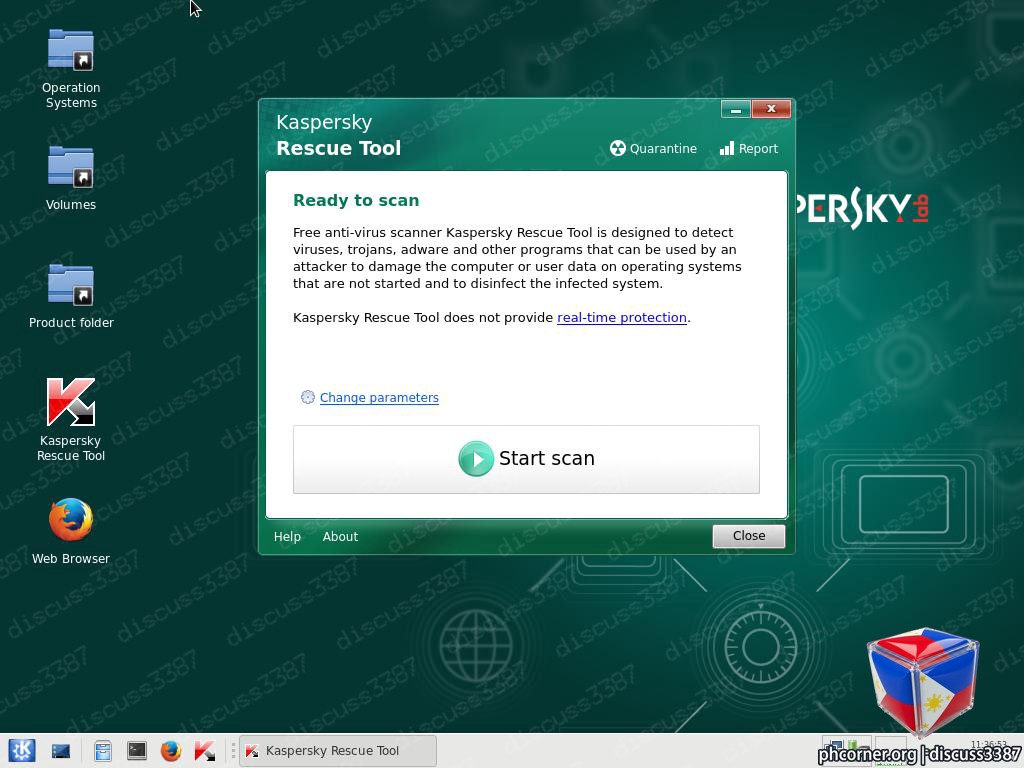
Task: Click the network monitor tray icon
Action: pyautogui.click(x=835, y=745)
